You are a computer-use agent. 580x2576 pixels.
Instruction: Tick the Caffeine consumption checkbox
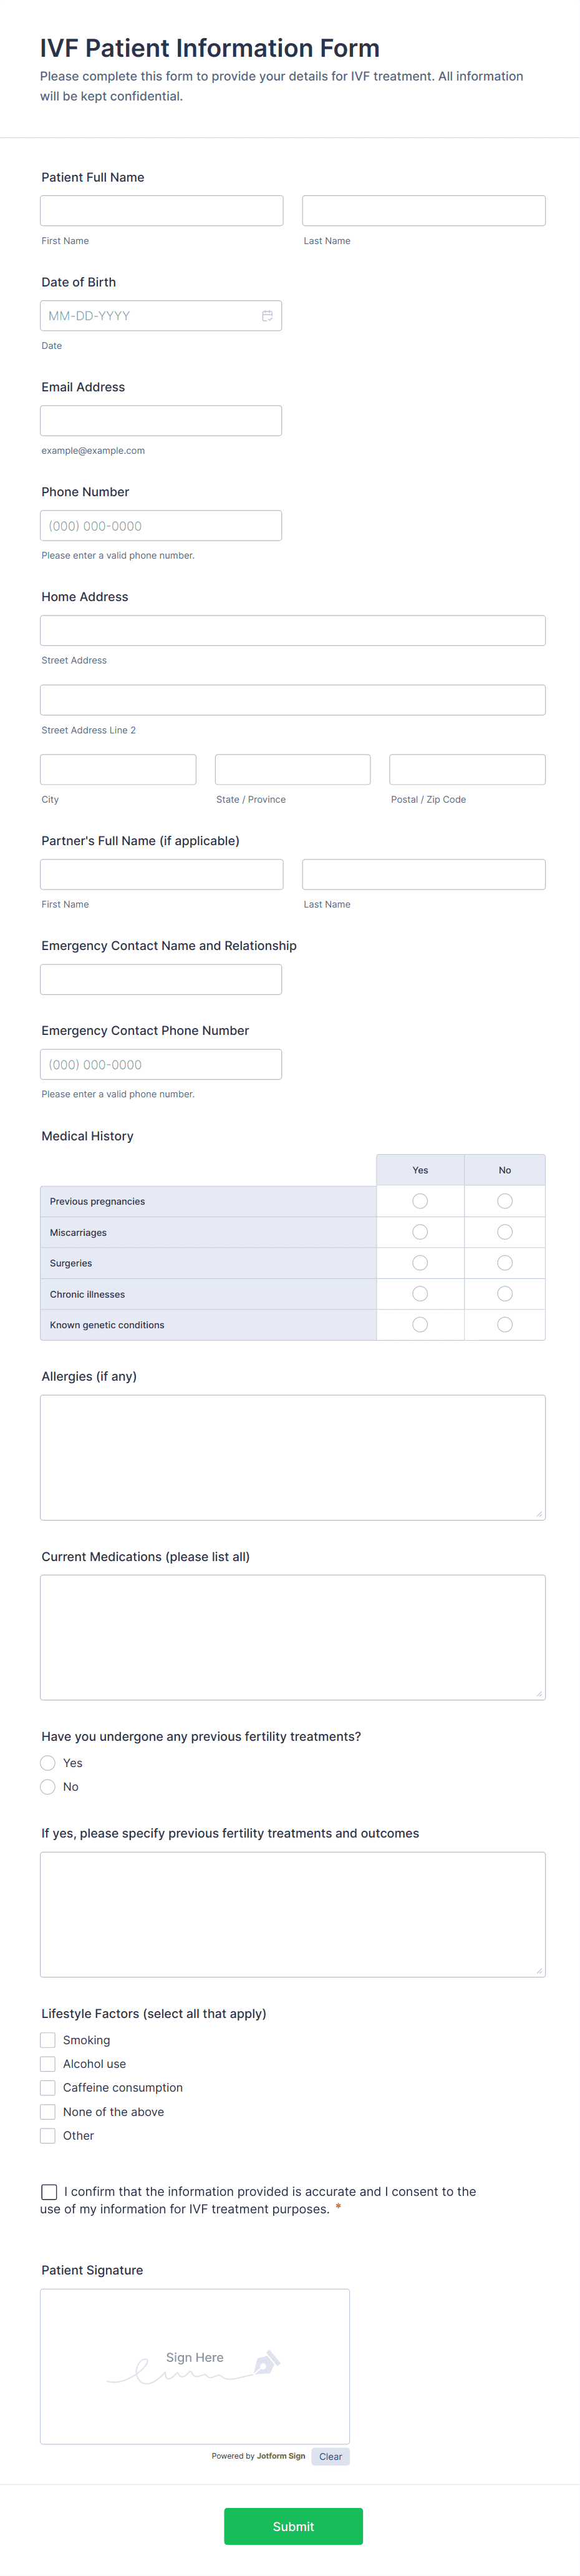coord(48,2088)
